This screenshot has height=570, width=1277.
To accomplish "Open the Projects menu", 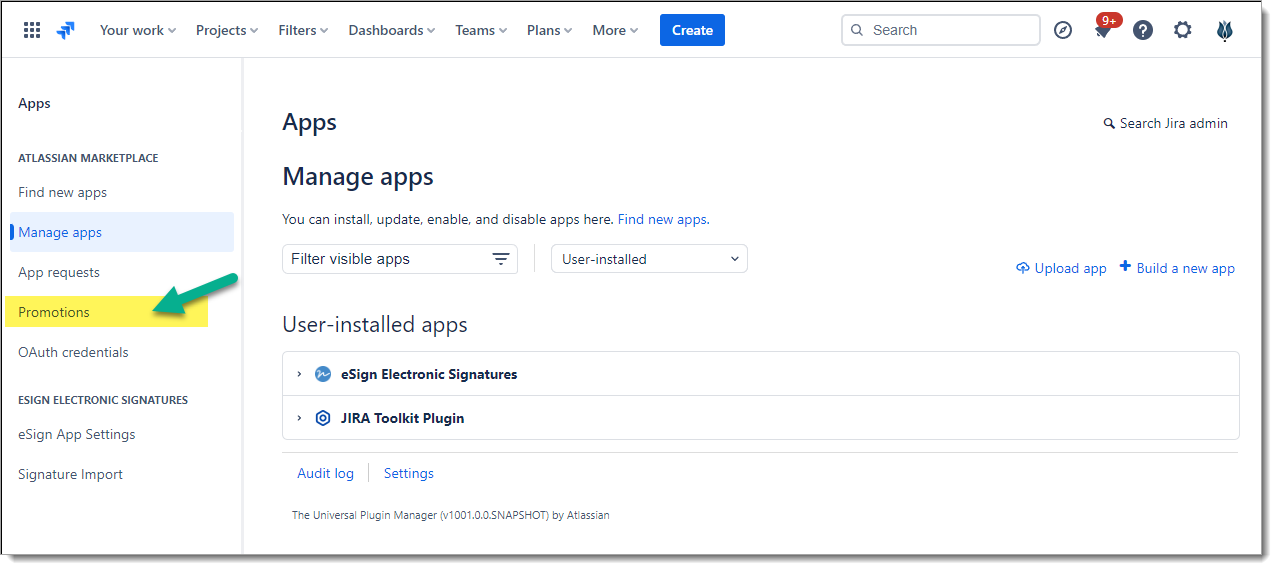I will (226, 30).
